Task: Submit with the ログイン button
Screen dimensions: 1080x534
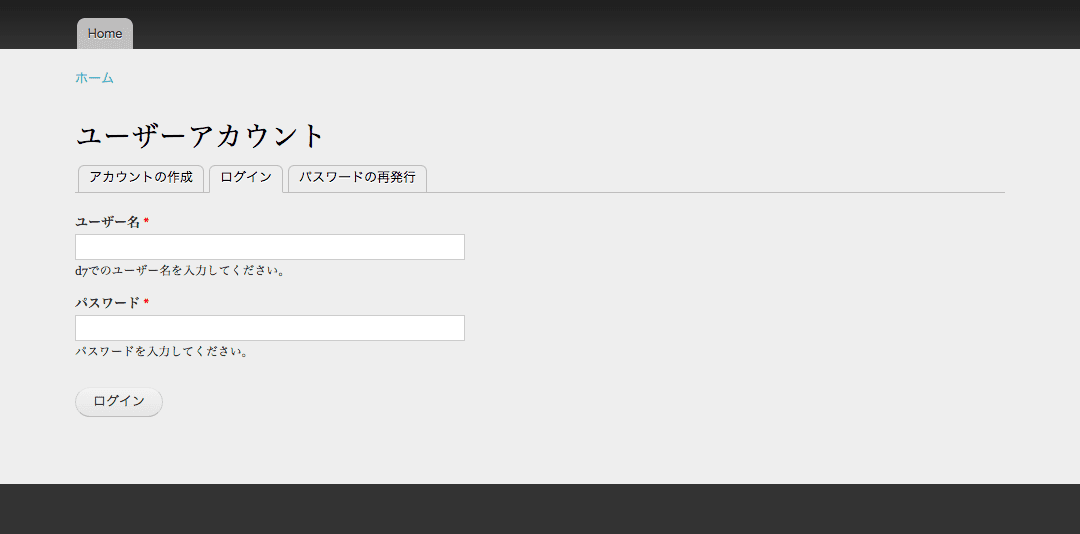Action: coord(119,402)
